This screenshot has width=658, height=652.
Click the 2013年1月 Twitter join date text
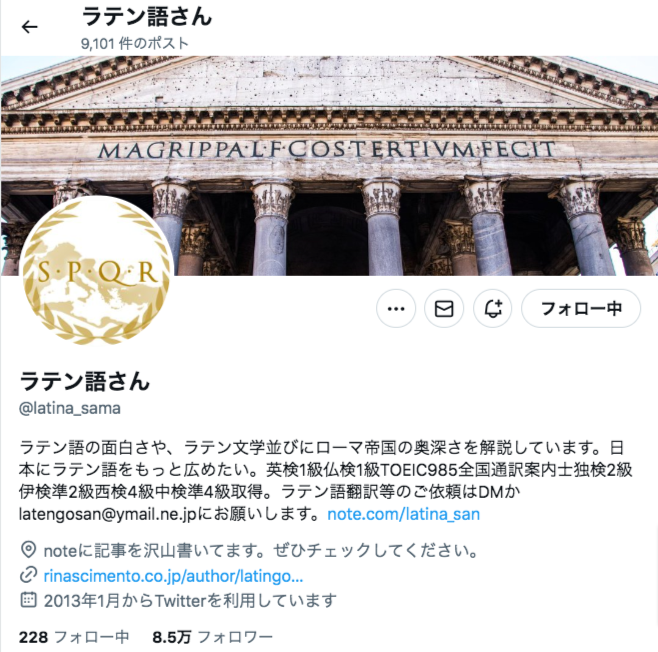pos(190,601)
